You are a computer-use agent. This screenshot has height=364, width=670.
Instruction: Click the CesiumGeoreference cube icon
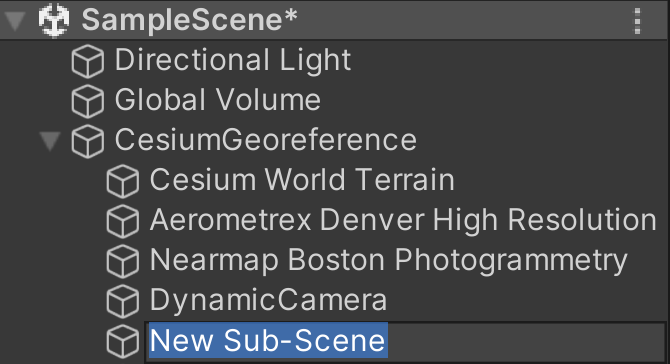(88, 141)
